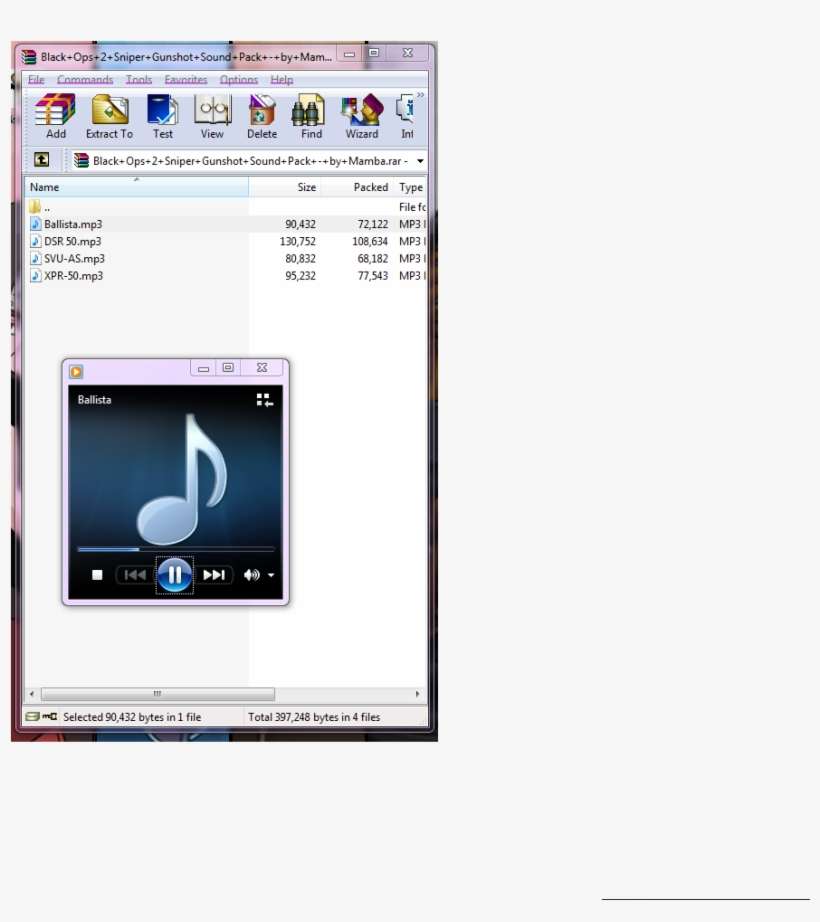
Task: Sort files by the Size column
Action: 306,187
